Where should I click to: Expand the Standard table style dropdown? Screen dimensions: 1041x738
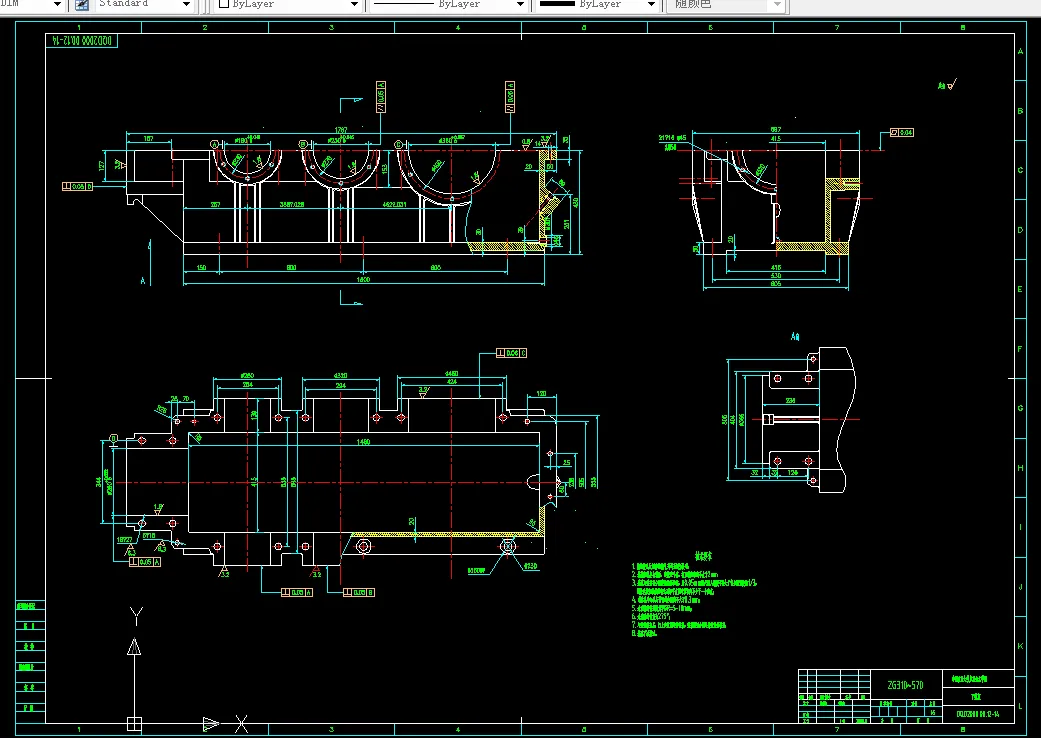tap(187, 5)
